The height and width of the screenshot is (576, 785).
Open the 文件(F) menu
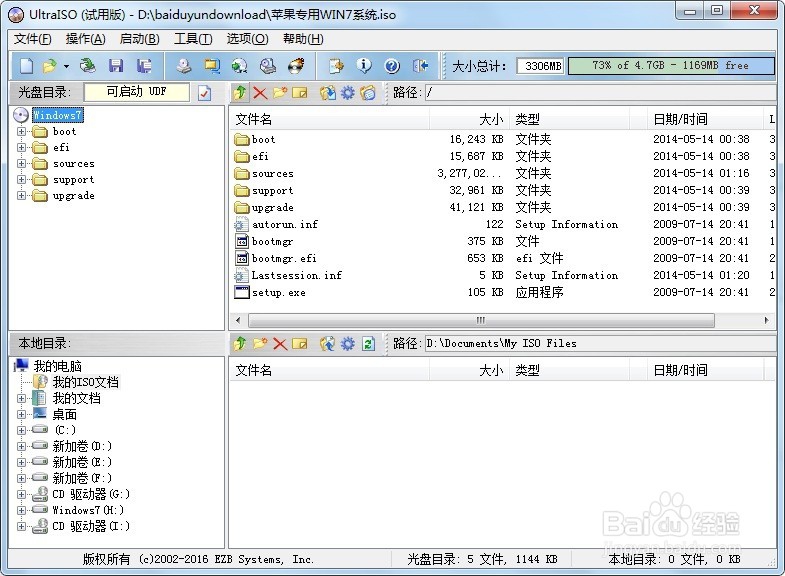(x=32, y=39)
